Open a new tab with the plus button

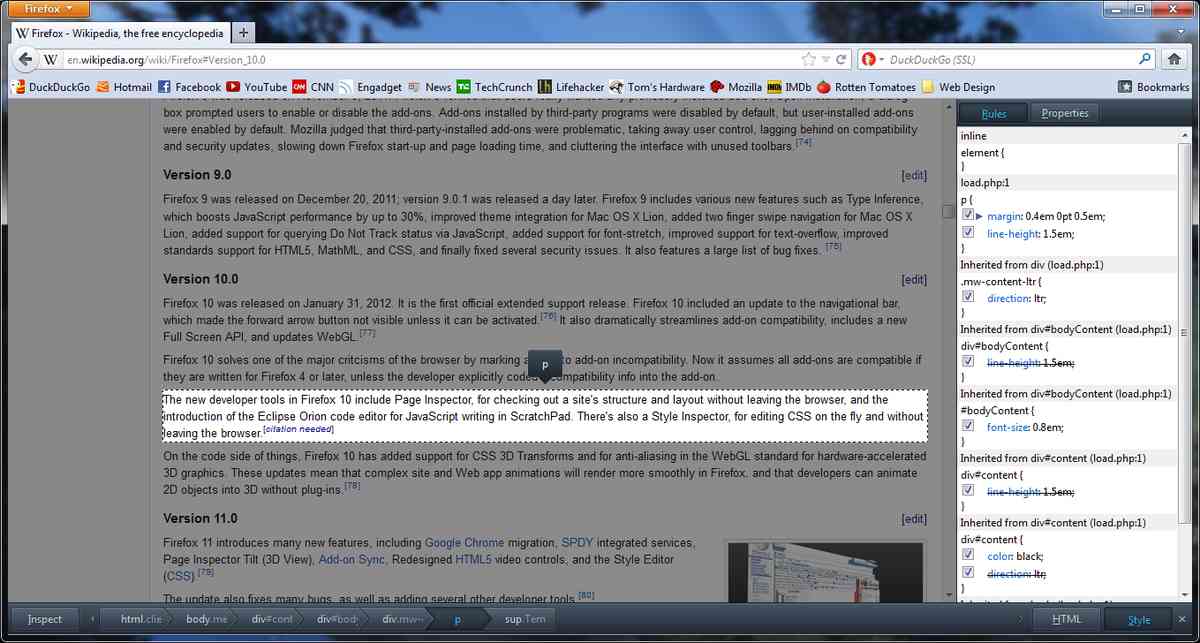tap(244, 32)
